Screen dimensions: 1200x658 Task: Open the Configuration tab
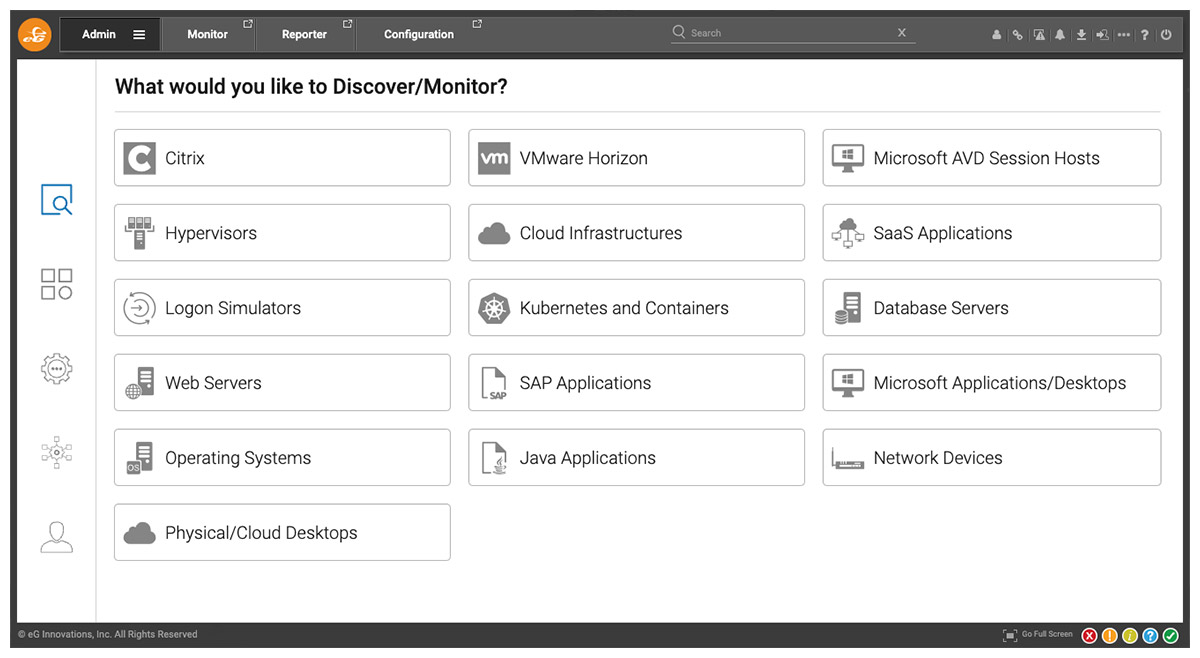tap(420, 34)
